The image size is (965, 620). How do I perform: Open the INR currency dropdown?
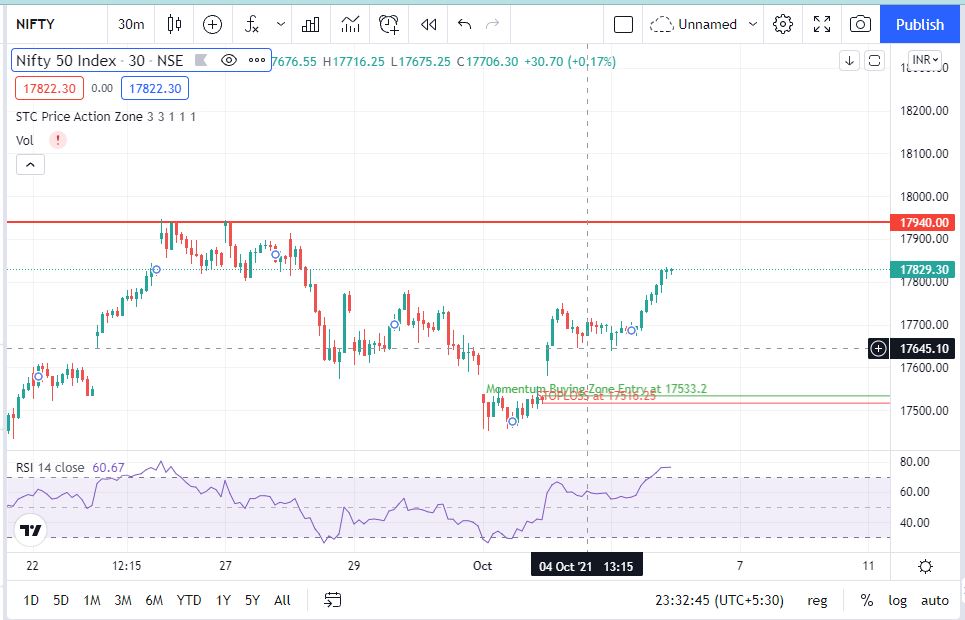pyautogui.click(x=925, y=60)
